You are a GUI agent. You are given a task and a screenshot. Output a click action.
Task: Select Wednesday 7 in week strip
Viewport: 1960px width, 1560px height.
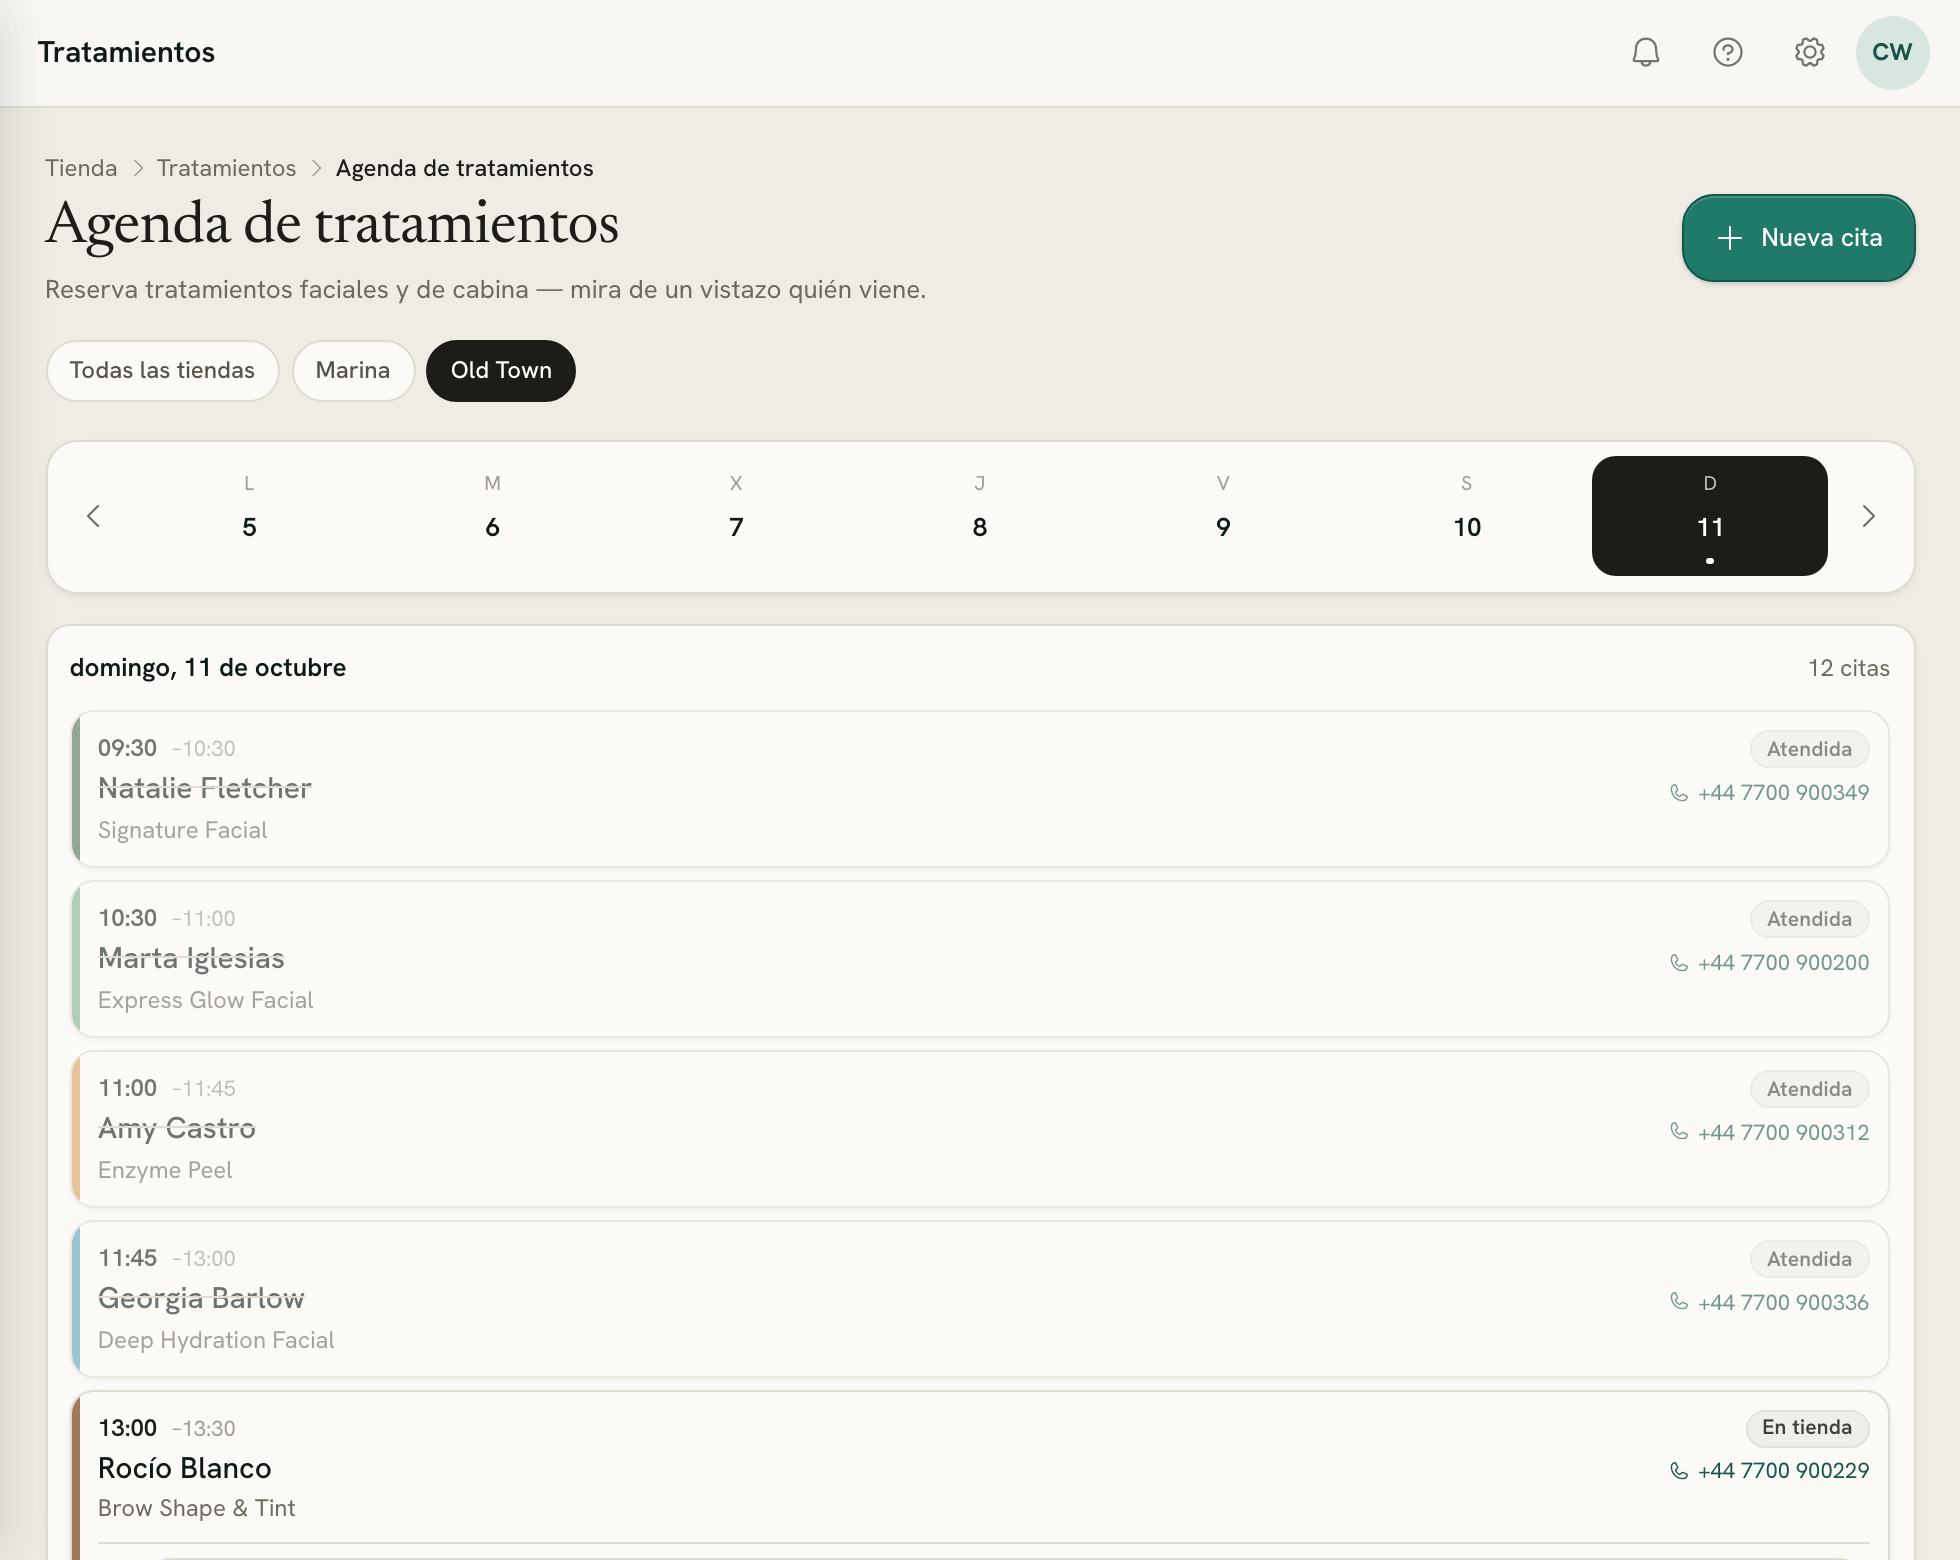coord(736,516)
